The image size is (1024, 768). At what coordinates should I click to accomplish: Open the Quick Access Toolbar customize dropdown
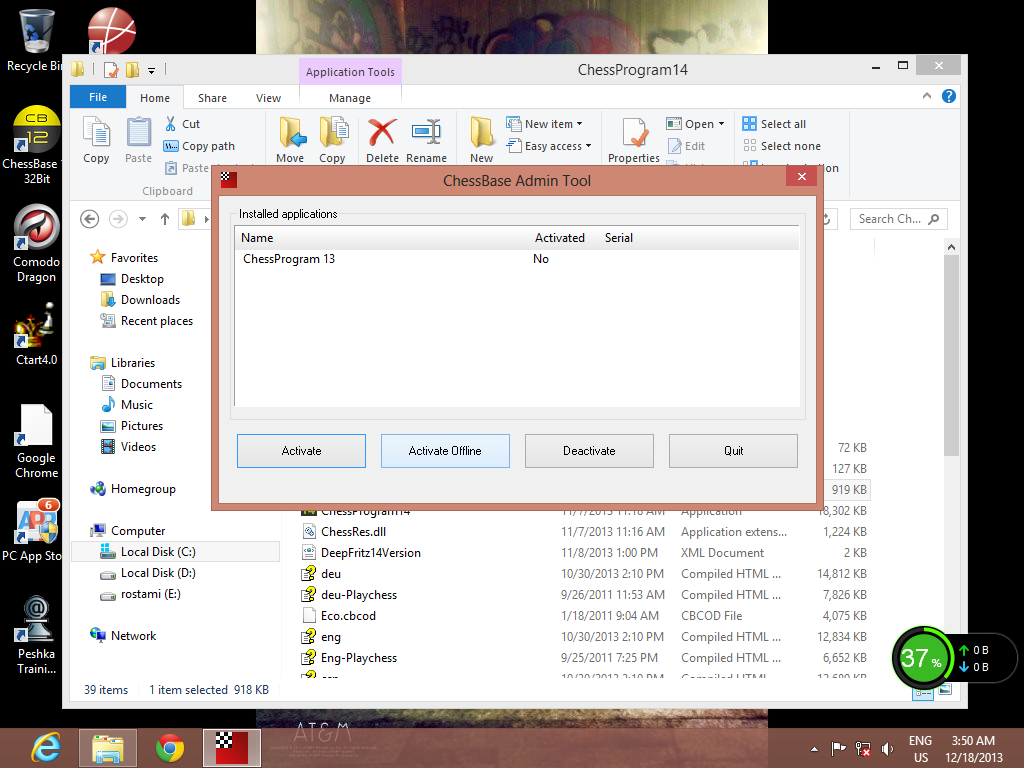(x=152, y=70)
